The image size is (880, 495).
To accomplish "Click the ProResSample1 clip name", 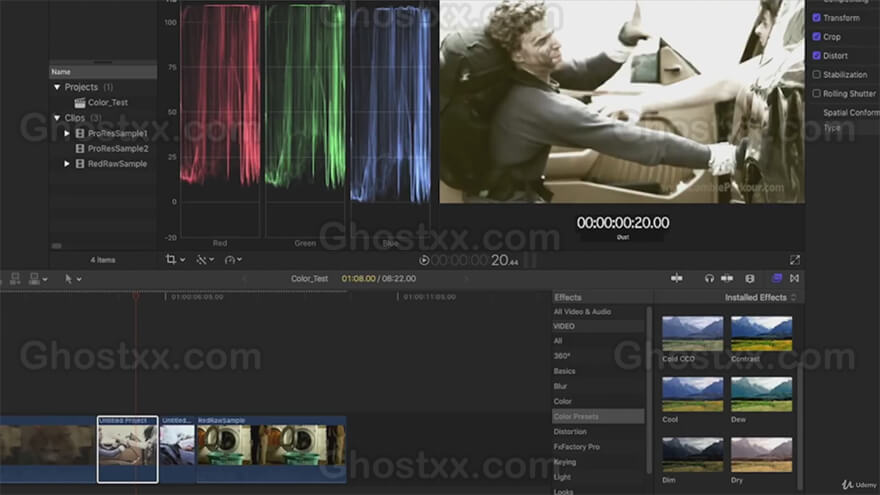I will pos(117,134).
